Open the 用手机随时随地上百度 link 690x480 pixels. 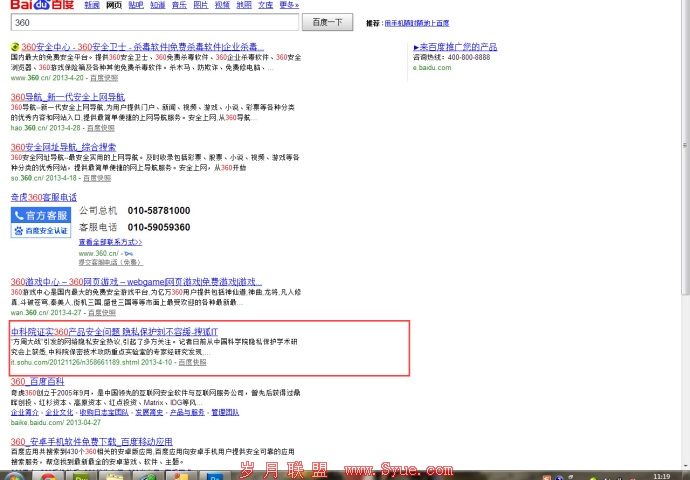(x=417, y=23)
